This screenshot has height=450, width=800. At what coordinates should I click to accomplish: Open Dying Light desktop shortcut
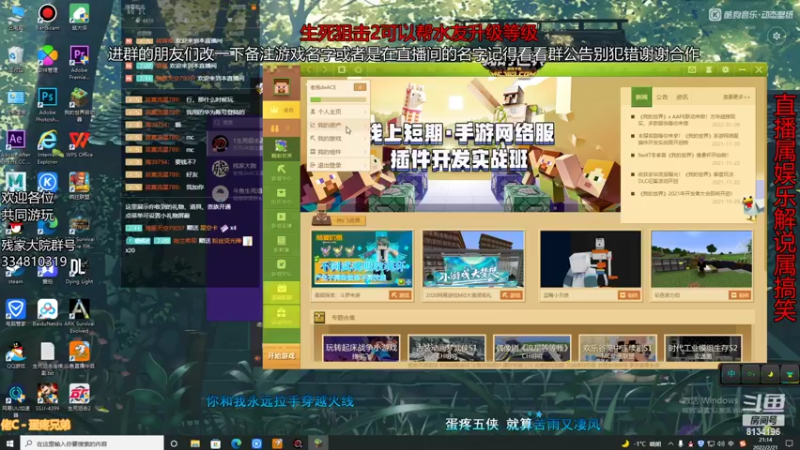79,271
